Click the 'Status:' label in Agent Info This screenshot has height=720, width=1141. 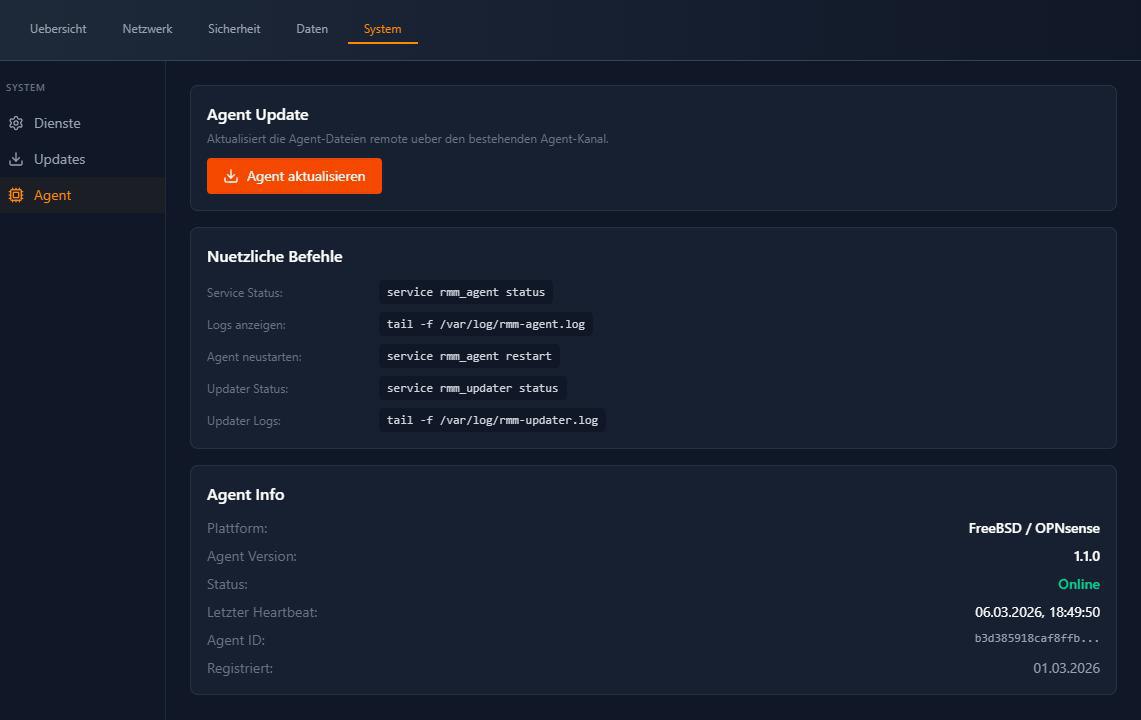227,585
